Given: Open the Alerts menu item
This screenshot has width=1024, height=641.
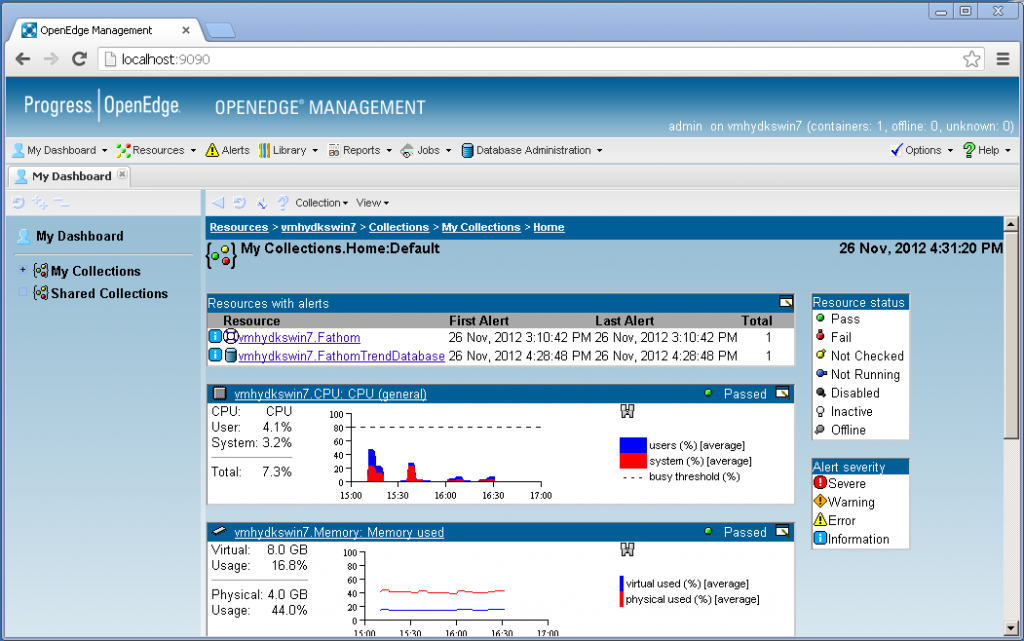Looking at the screenshot, I should 227,150.
